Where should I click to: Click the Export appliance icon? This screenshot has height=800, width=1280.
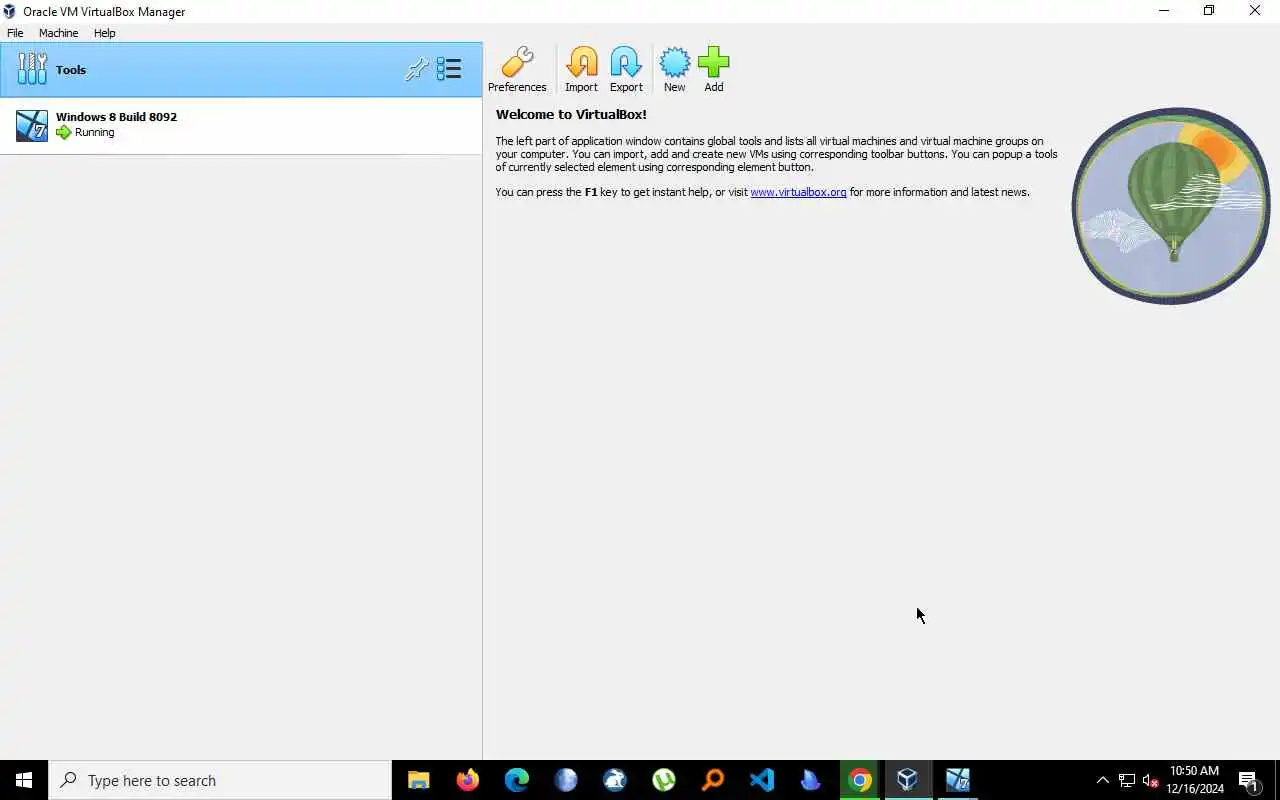(626, 70)
